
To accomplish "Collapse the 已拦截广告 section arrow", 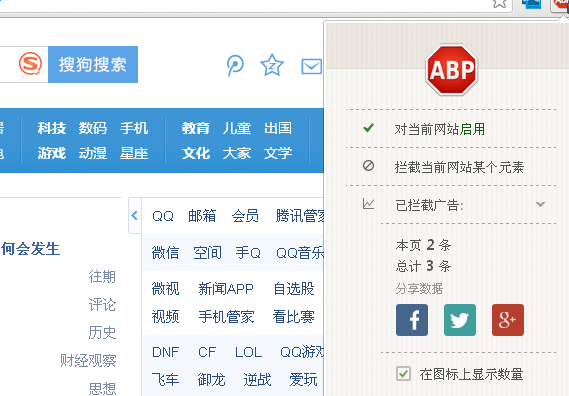I will (x=540, y=204).
